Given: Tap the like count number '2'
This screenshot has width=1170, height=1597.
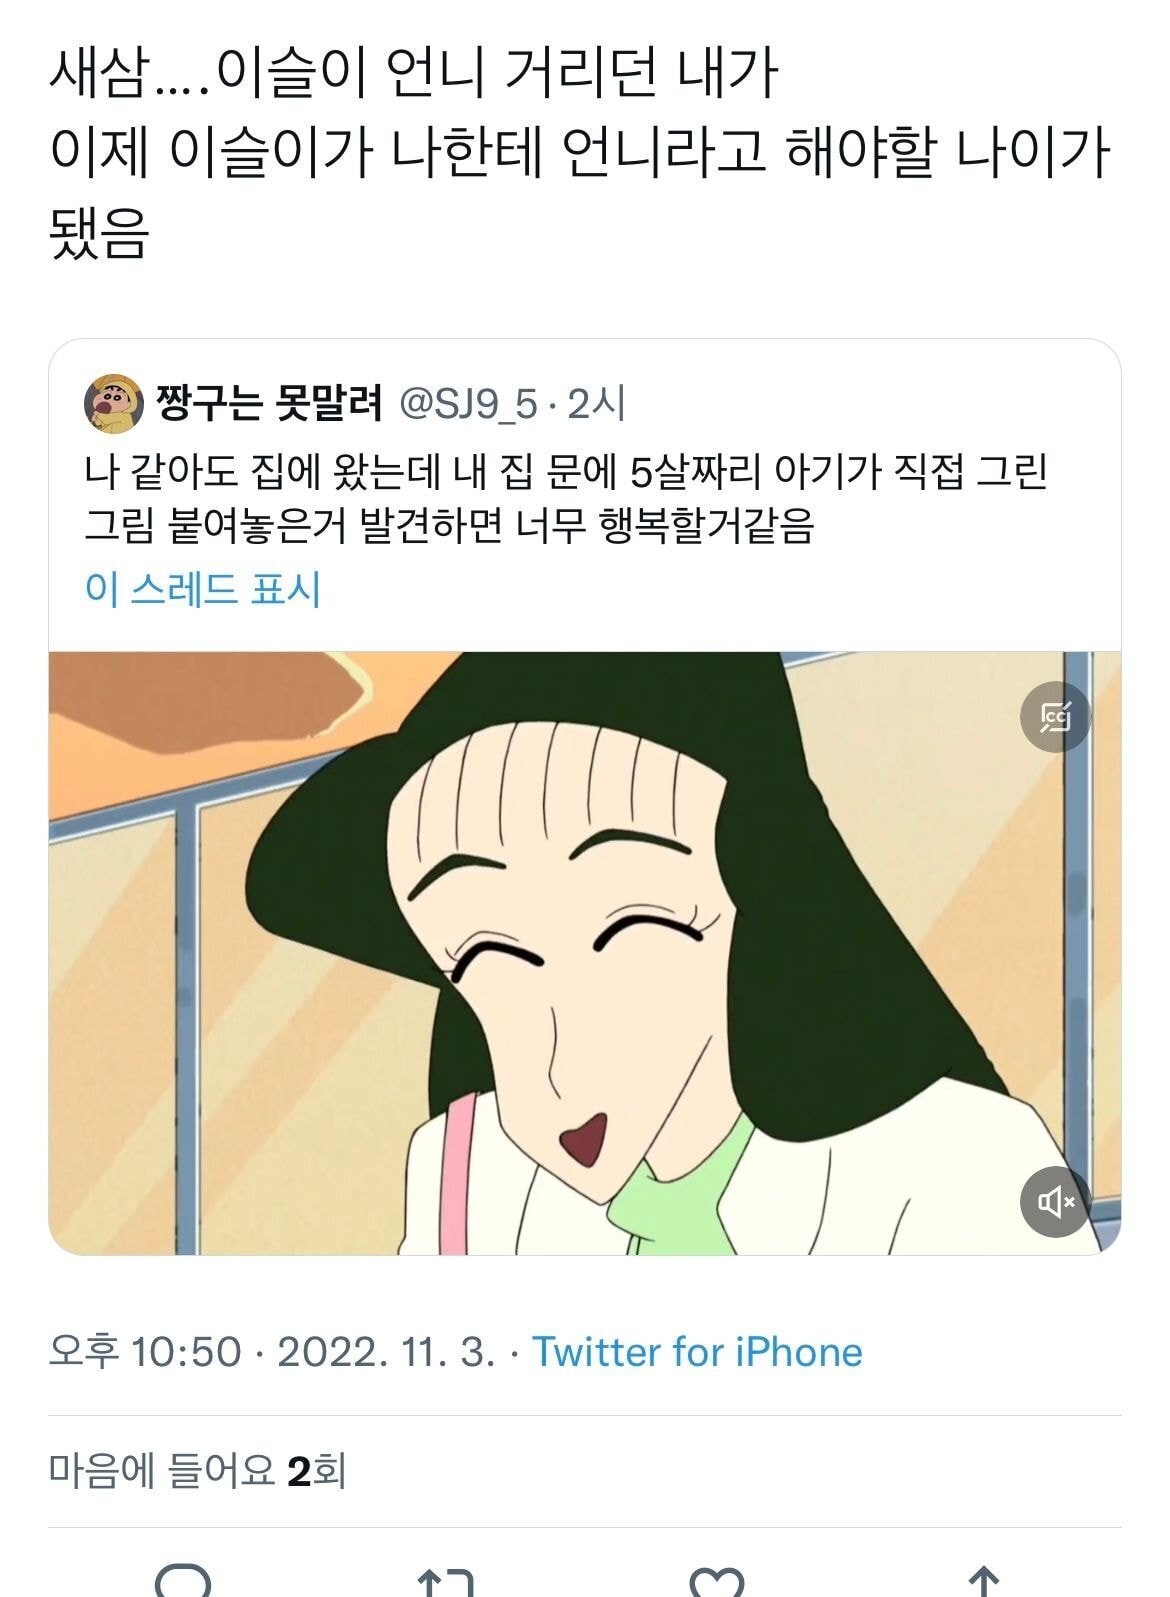Looking at the screenshot, I should coord(299,1472).
